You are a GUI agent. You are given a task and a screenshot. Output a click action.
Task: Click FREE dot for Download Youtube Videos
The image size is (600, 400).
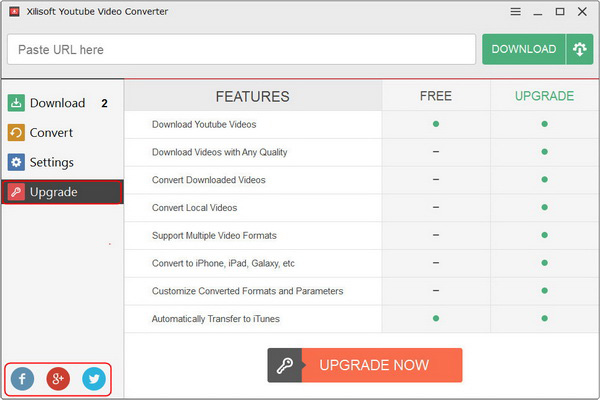point(436,124)
